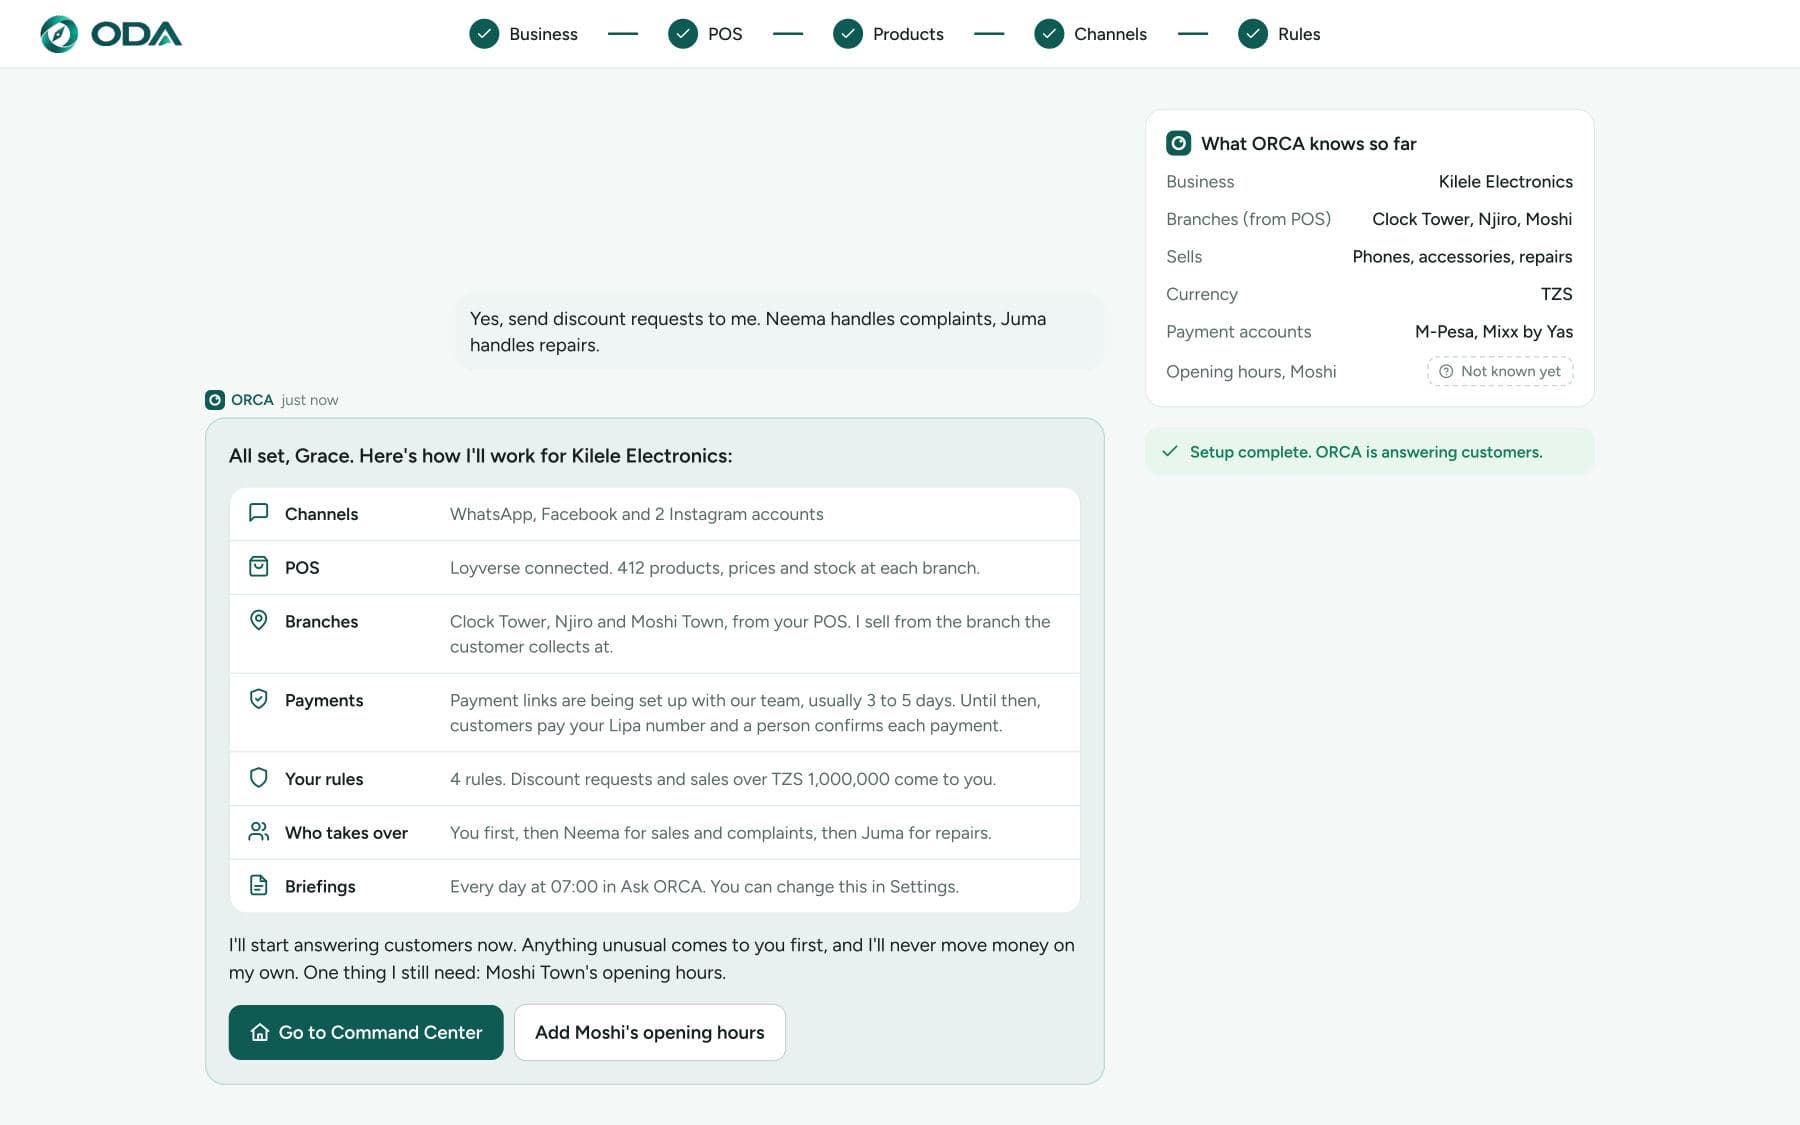This screenshot has width=1800, height=1125.
Task: Click the Business step checkmark icon
Action: (484, 34)
